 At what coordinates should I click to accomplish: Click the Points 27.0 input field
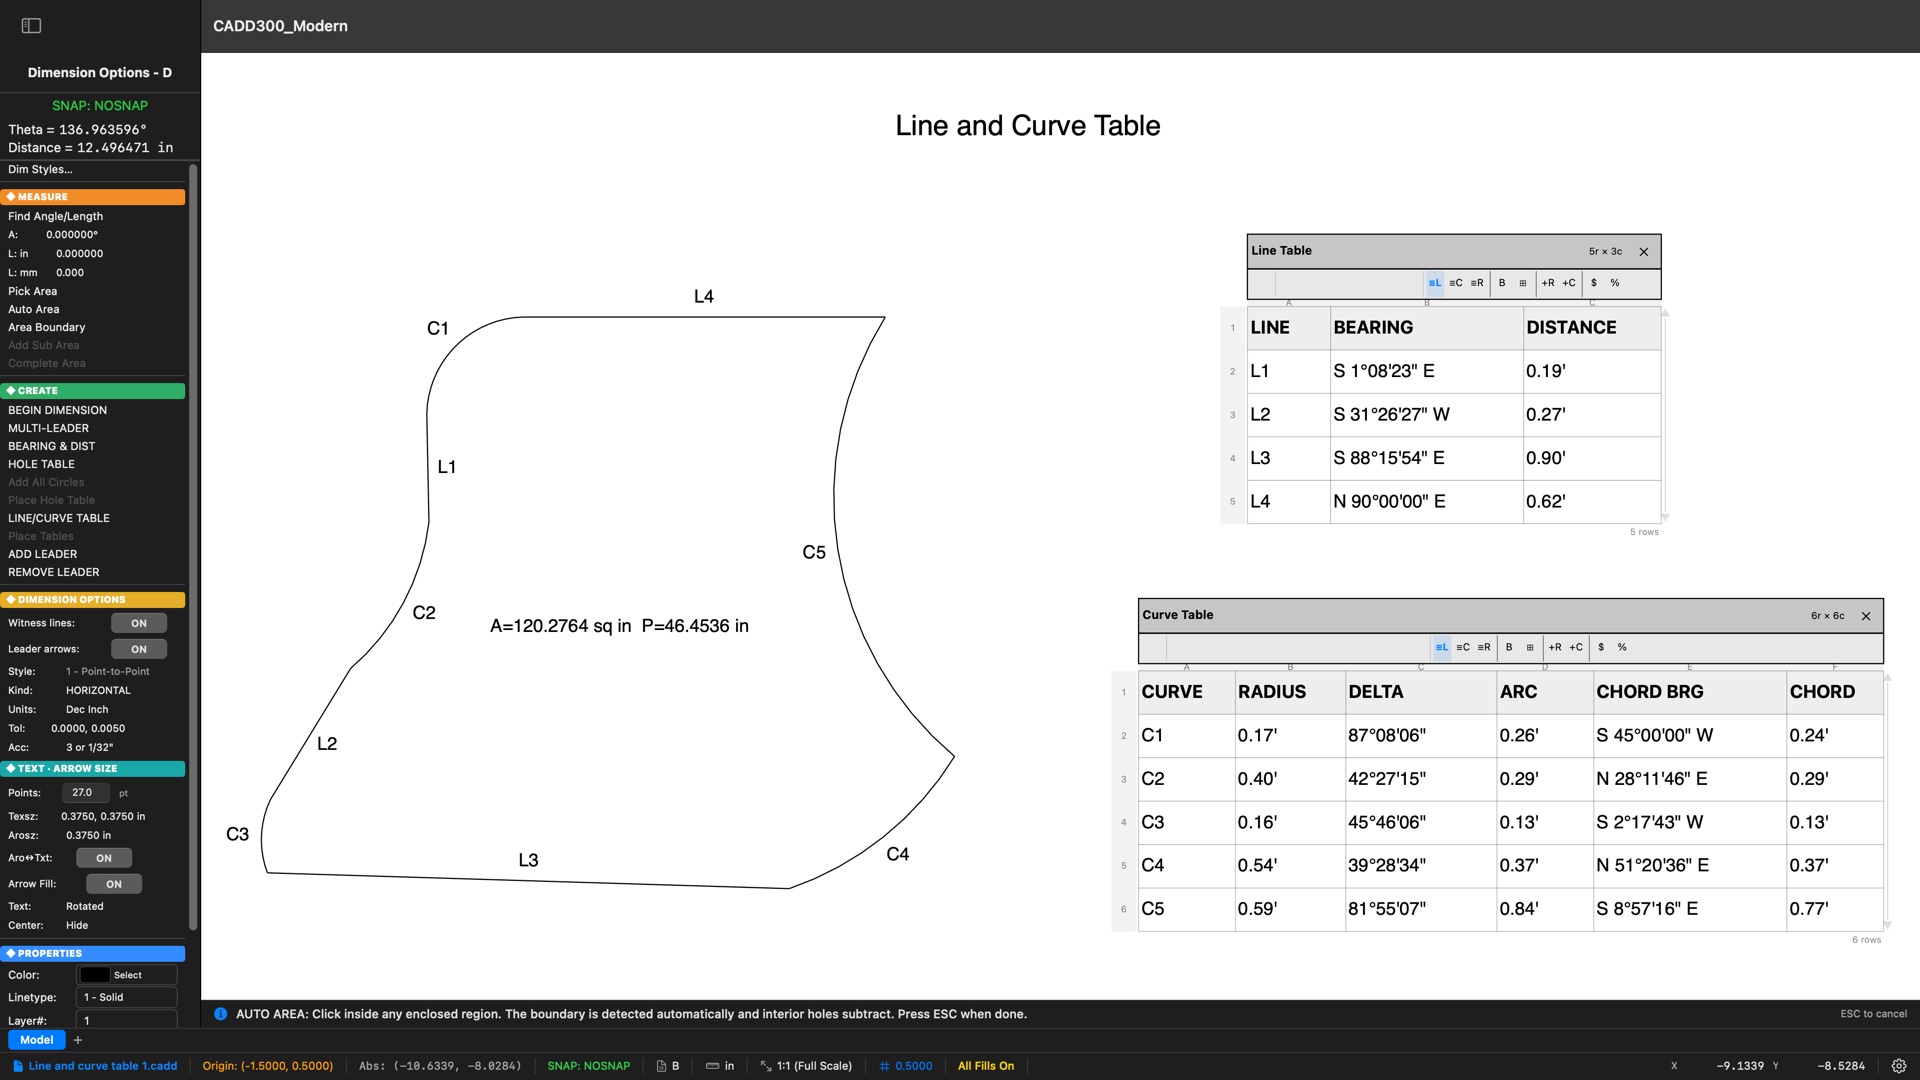[x=86, y=793]
